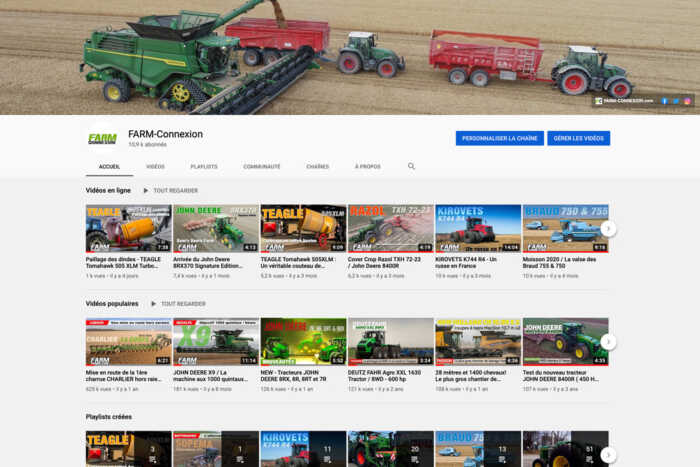The image size is (700, 467).
Task: Click GÉRER LES VIDÉOS button
Action: click(579, 138)
